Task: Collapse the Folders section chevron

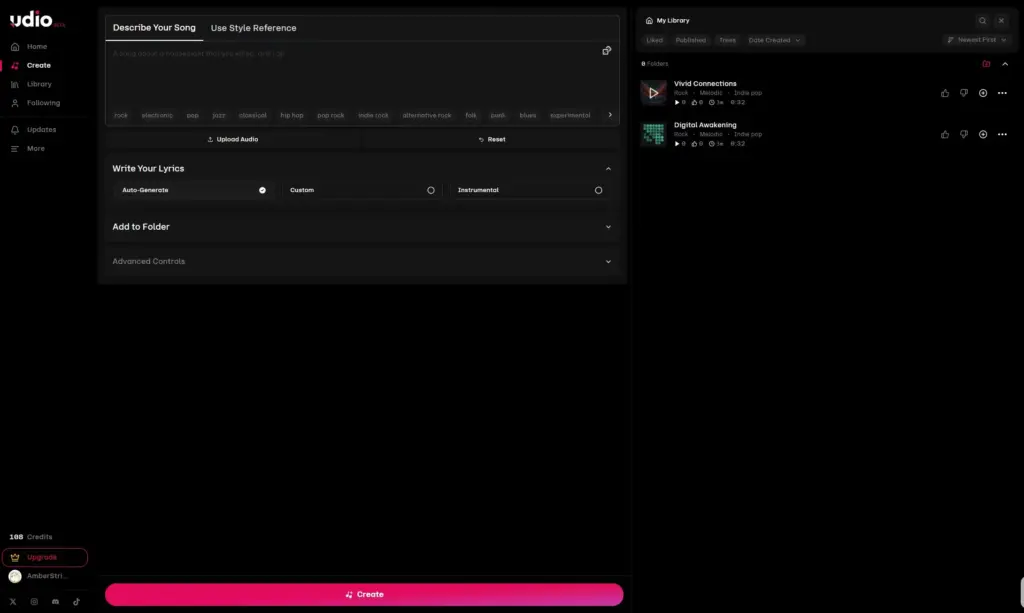Action: [1005, 64]
